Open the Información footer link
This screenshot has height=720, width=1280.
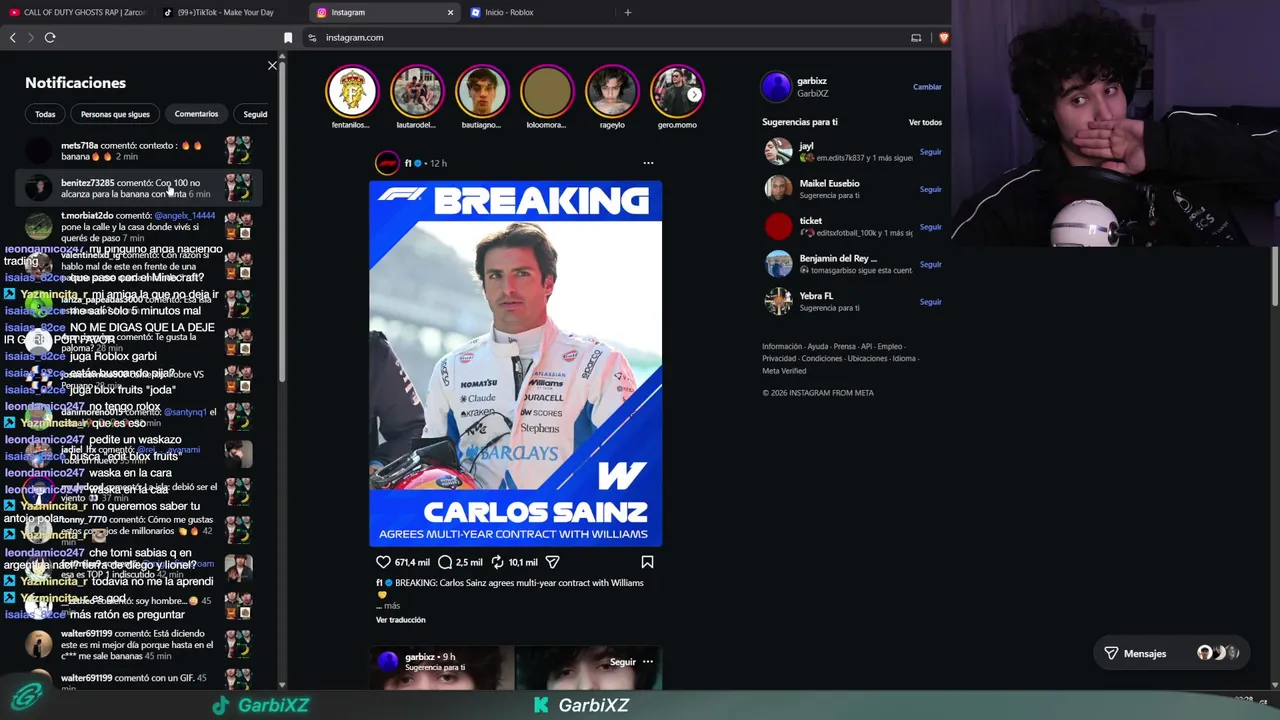click(x=782, y=347)
